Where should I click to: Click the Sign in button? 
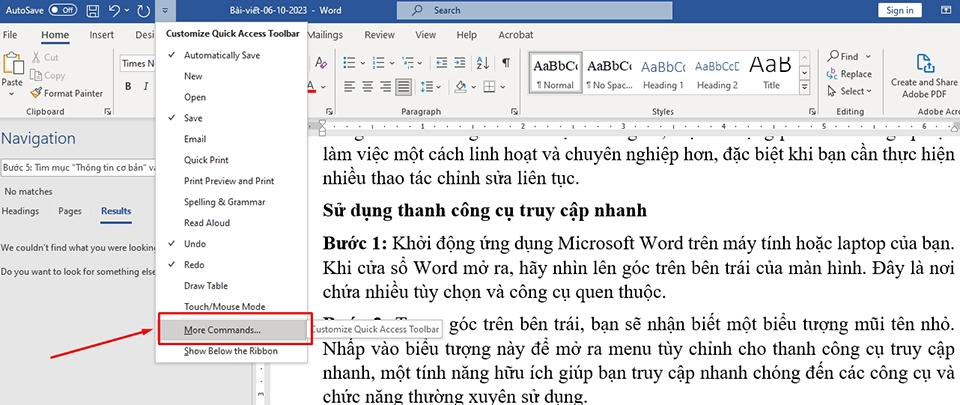pos(899,10)
